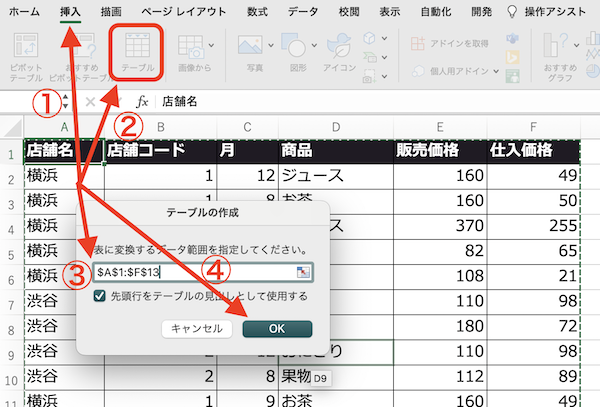Click アドインを取得 in the ribbon
This screenshot has height=407, width=600.
point(450,43)
